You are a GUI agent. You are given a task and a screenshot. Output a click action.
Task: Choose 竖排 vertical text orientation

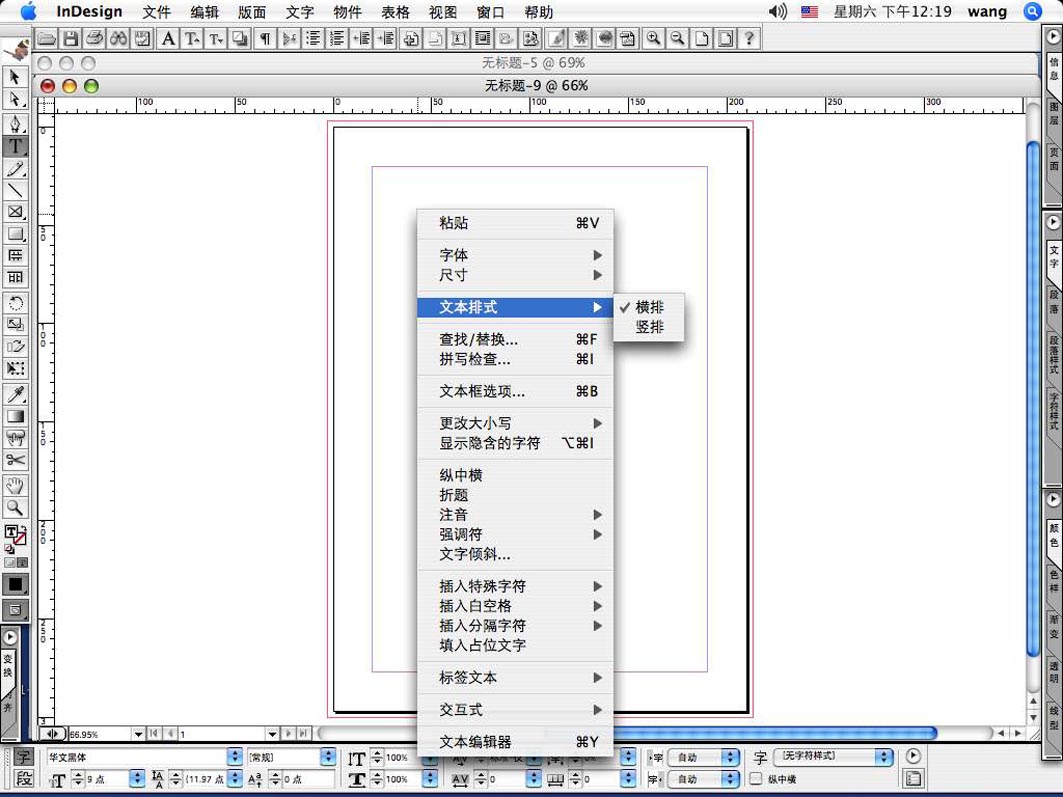pyautogui.click(x=649, y=327)
